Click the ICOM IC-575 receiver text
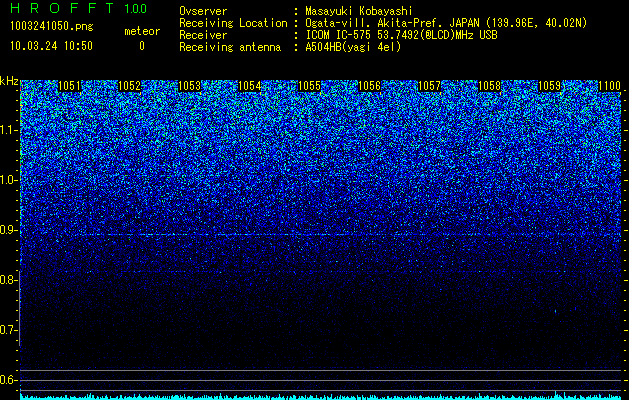The width and height of the screenshot is (629, 400). (401, 35)
